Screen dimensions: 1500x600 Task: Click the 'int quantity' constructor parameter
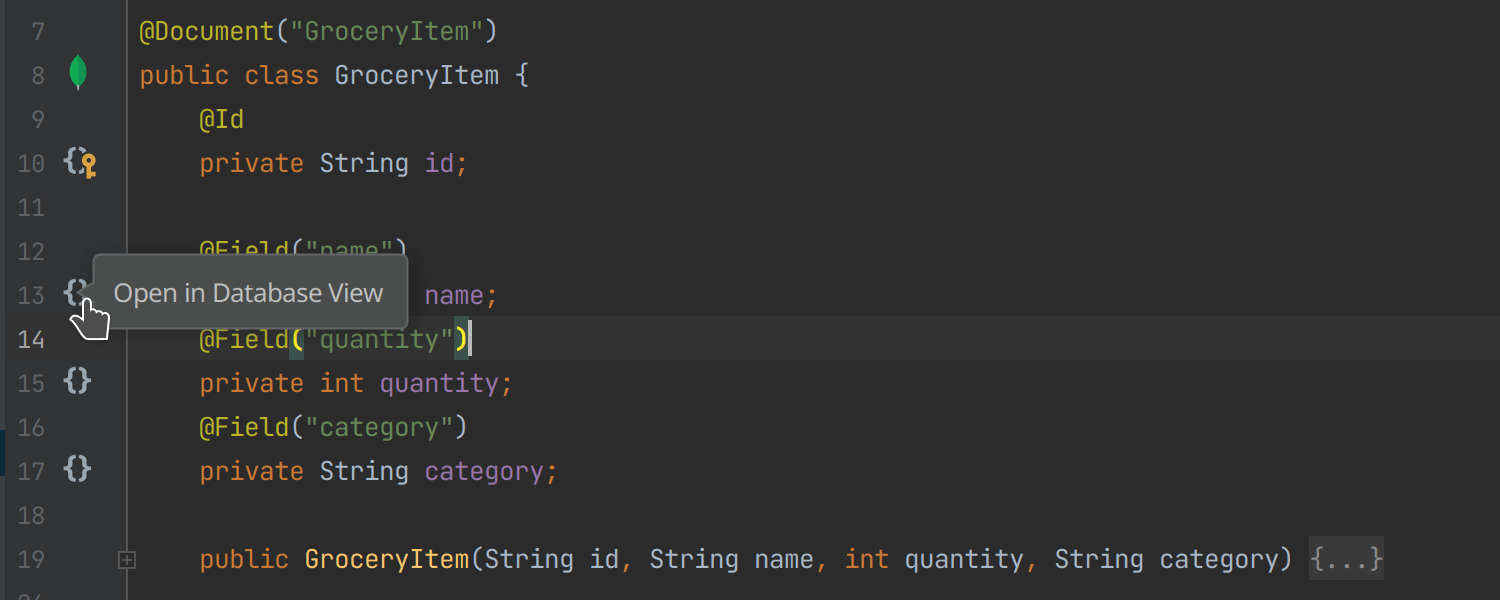(934, 559)
